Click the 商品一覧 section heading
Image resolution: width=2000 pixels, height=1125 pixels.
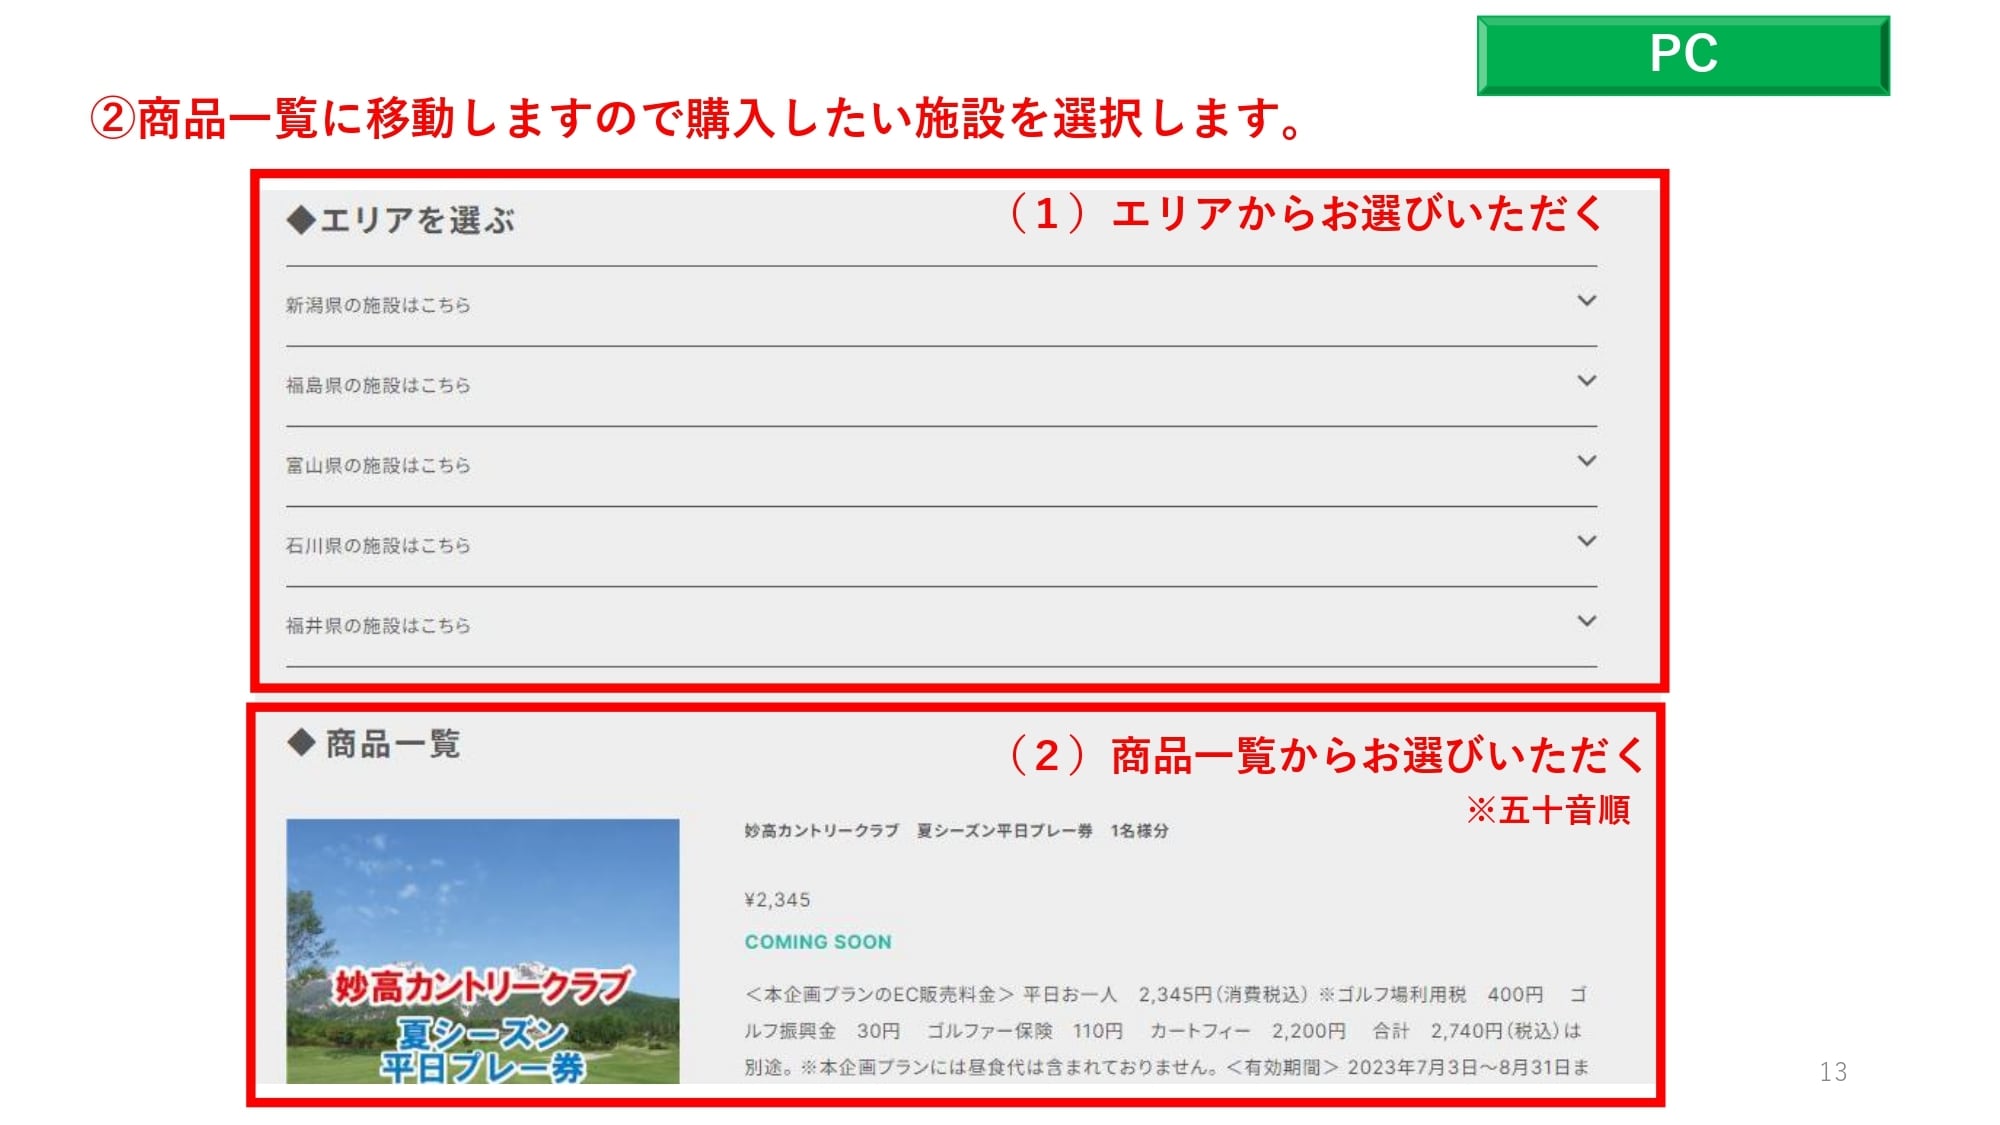point(392,745)
